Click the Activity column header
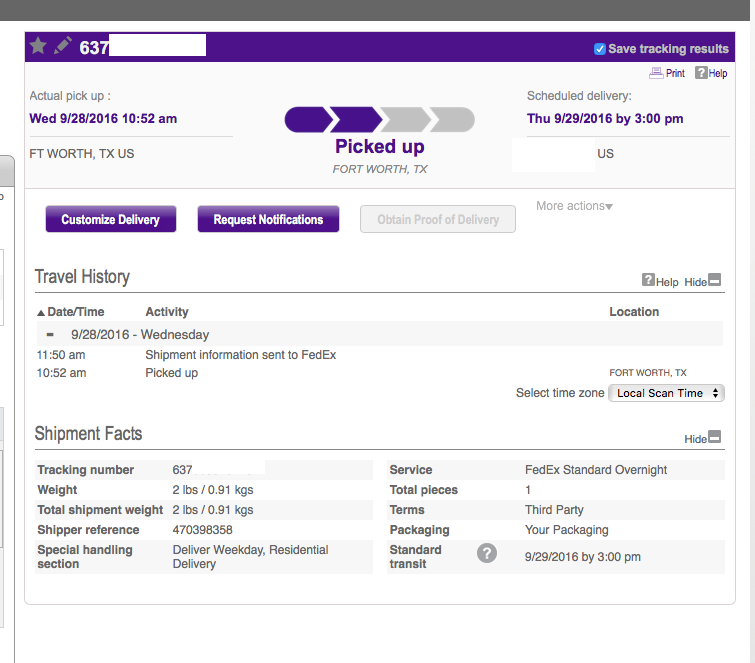755x663 pixels. tap(167, 312)
